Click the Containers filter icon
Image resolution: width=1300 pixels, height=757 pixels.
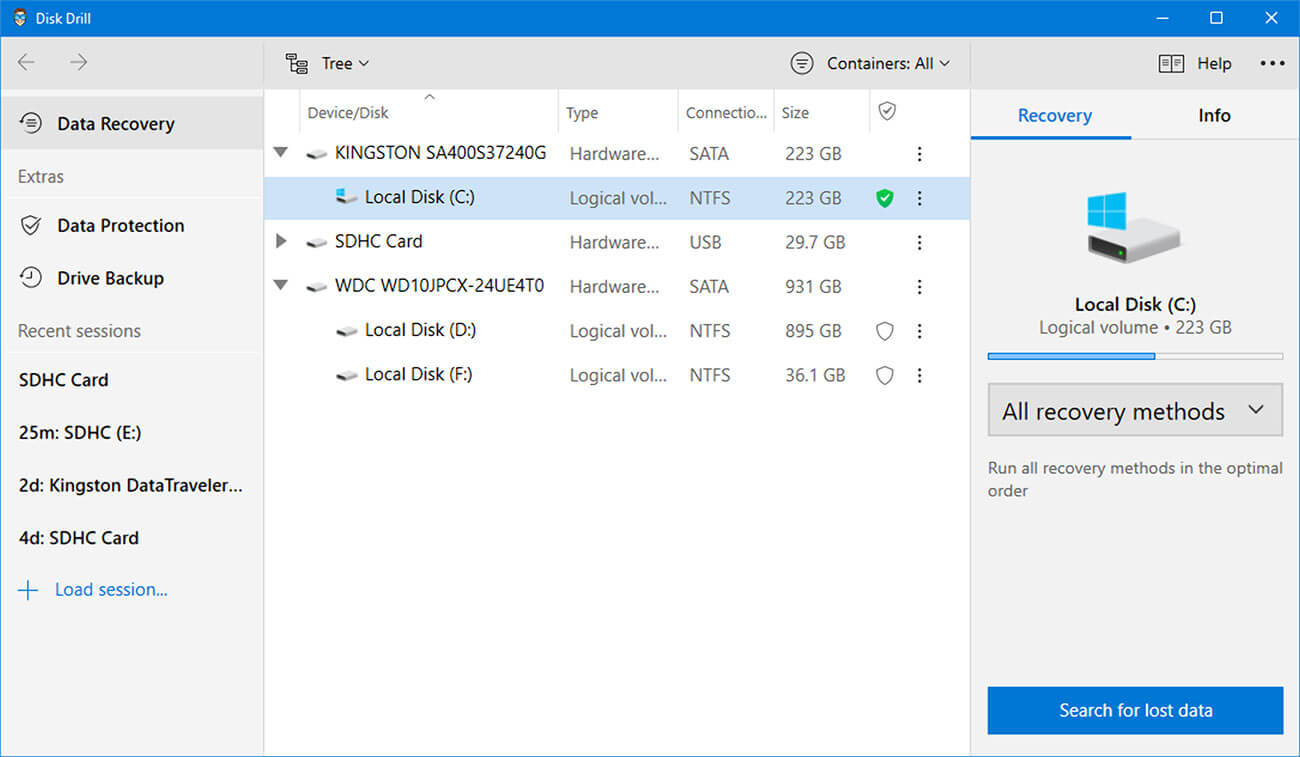coord(802,63)
